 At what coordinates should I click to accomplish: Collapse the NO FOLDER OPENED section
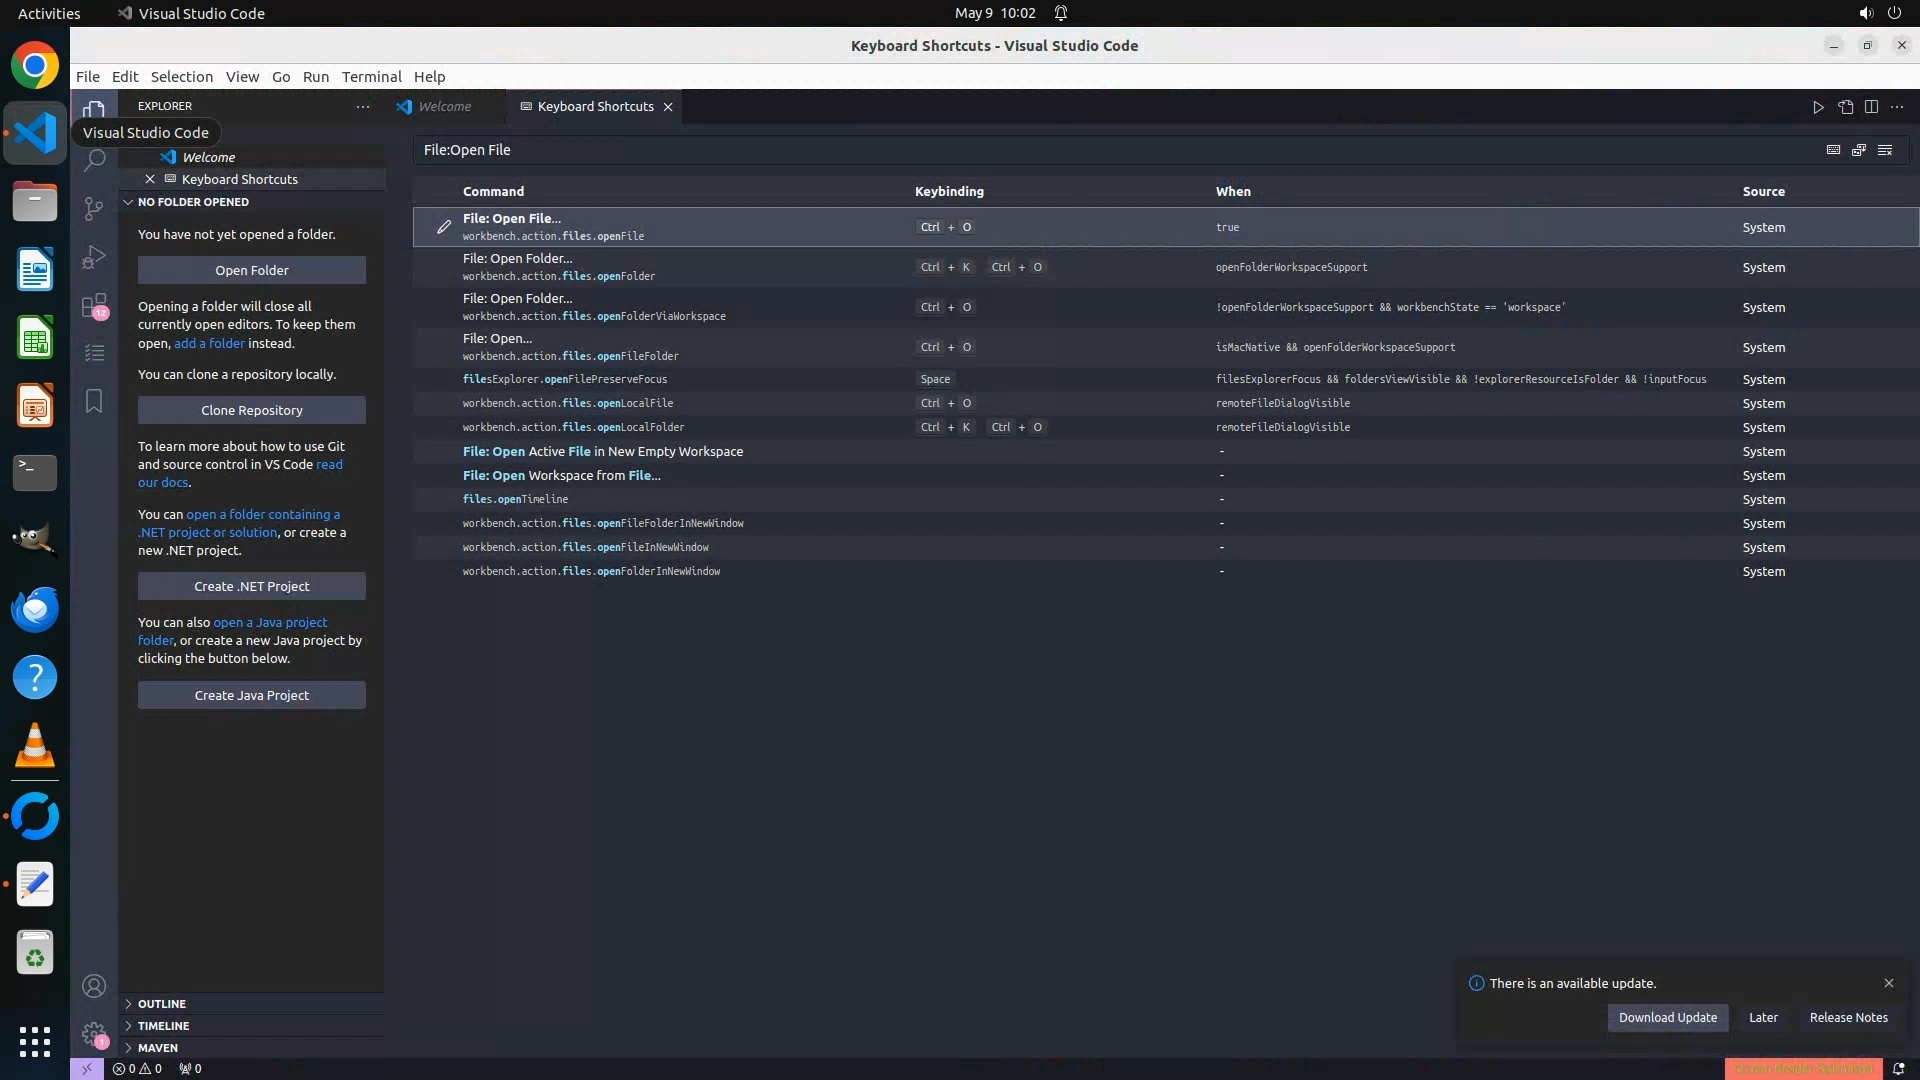(x=193, y=202)
